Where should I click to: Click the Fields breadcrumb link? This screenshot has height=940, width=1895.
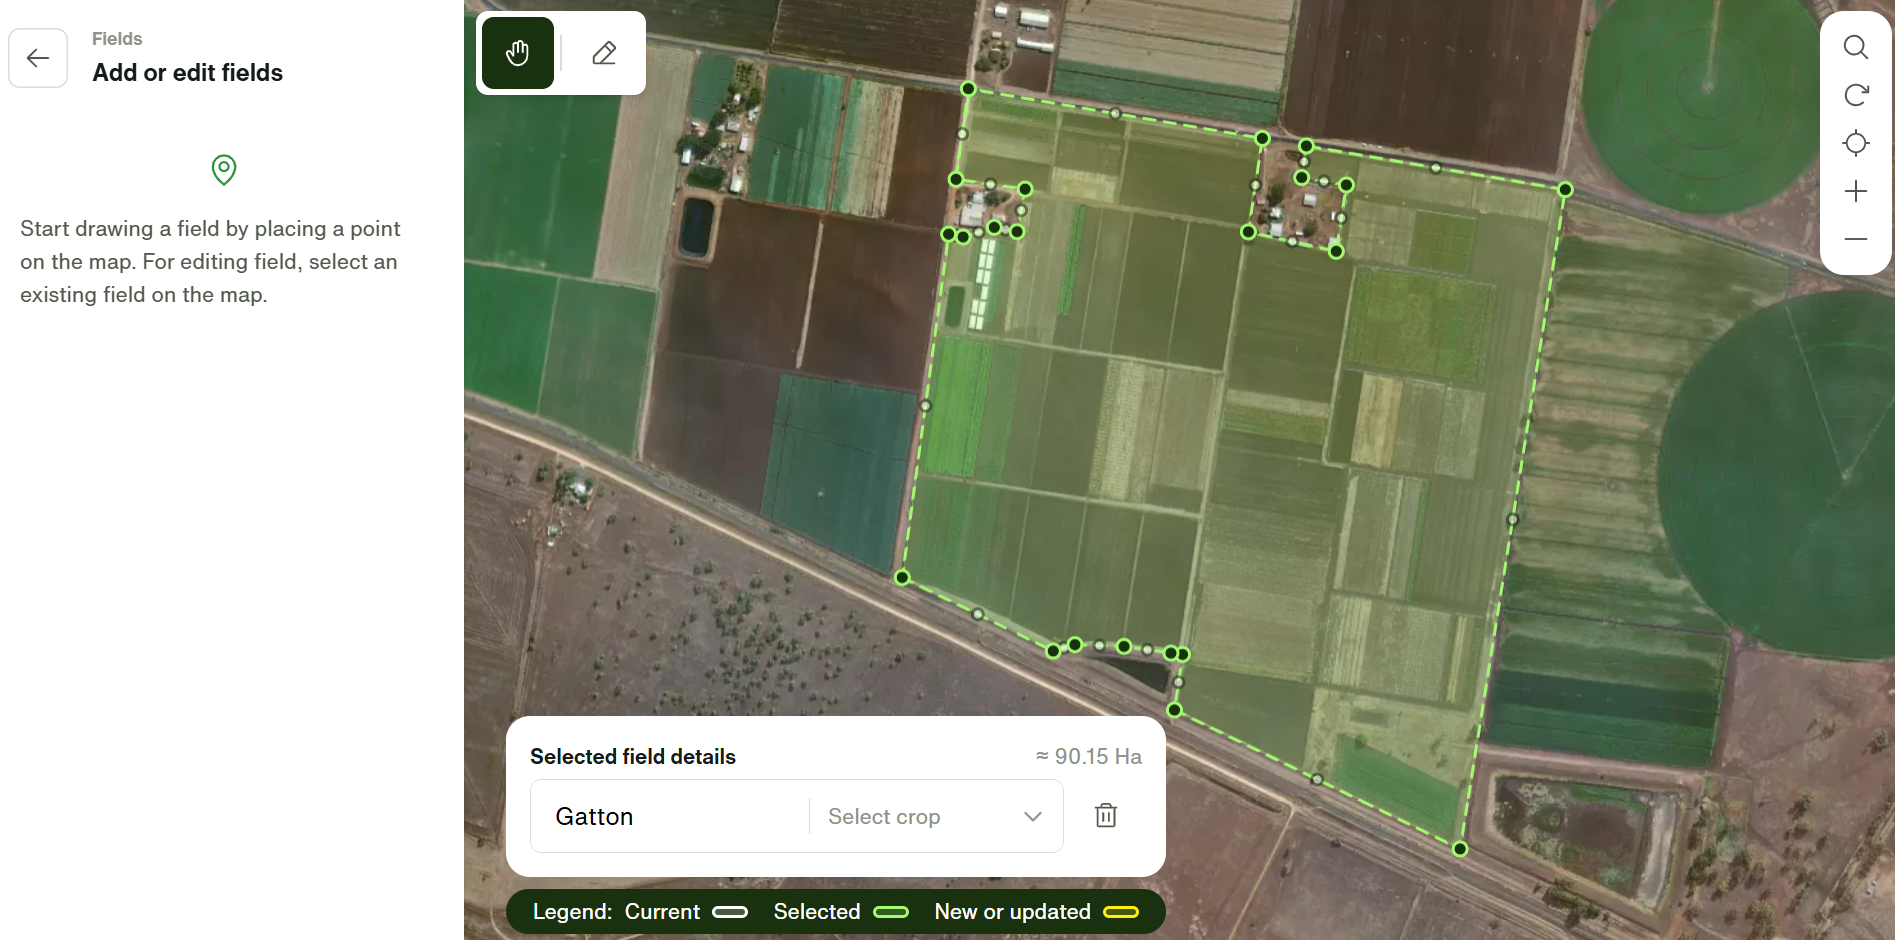tap(117, 39)
